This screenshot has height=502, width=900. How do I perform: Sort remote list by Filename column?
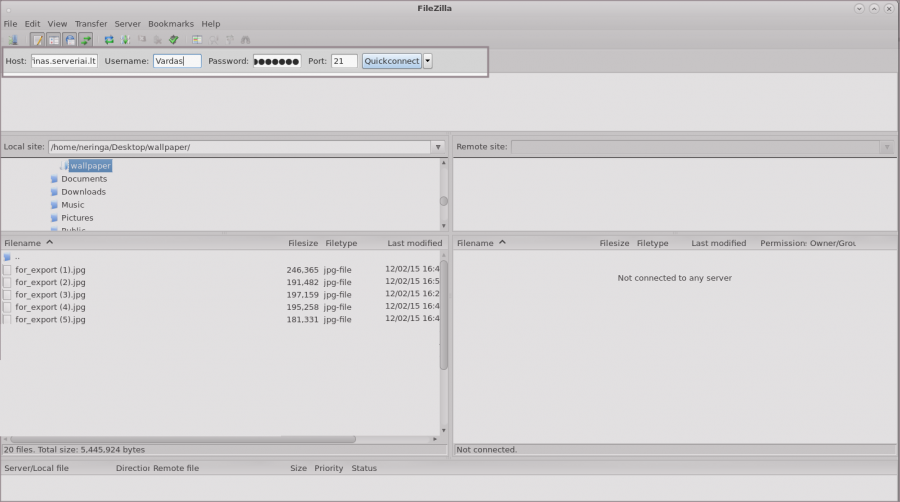(x=475, y=243)
